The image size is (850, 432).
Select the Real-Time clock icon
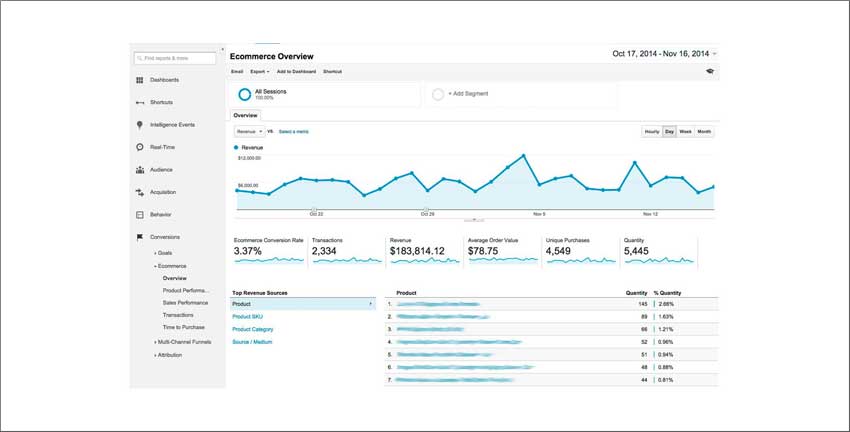[x=140, y=147]
